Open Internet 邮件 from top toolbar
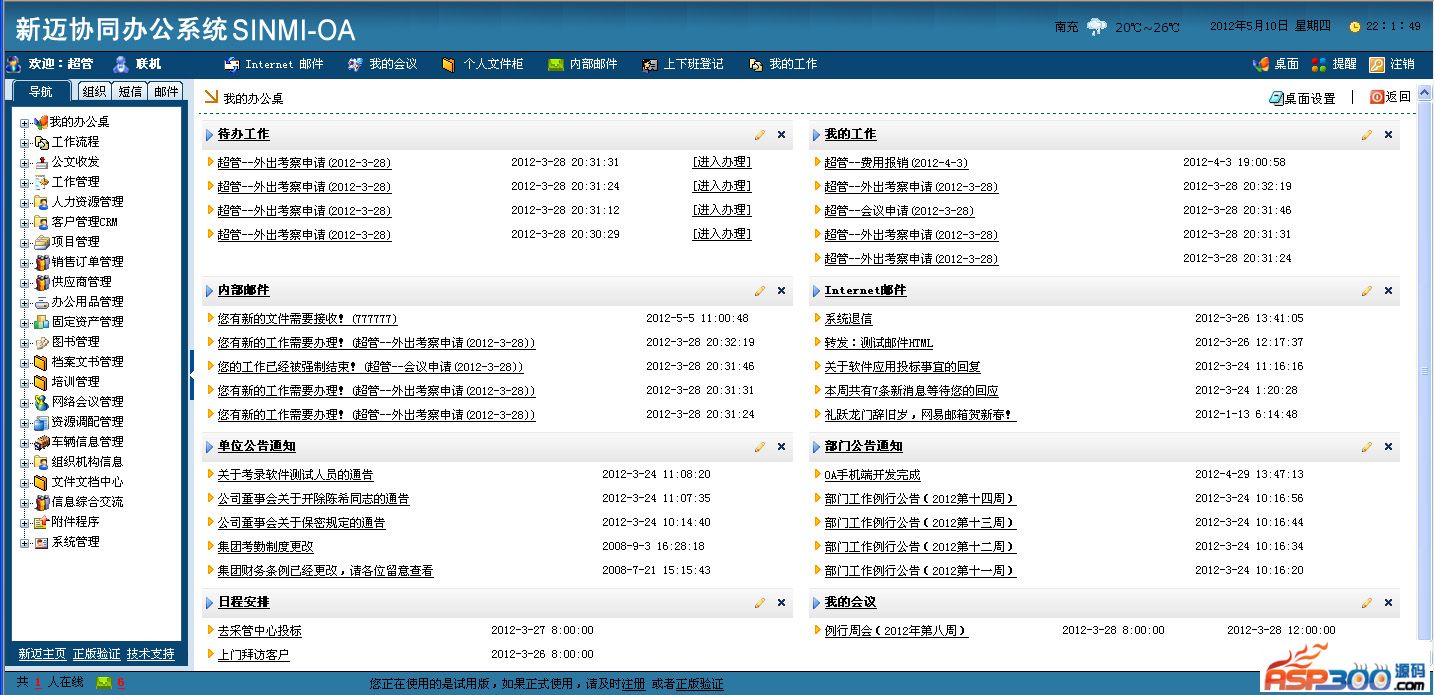Screen dimensions: 1435x695 pyautogui.click(x=274, y=64)
